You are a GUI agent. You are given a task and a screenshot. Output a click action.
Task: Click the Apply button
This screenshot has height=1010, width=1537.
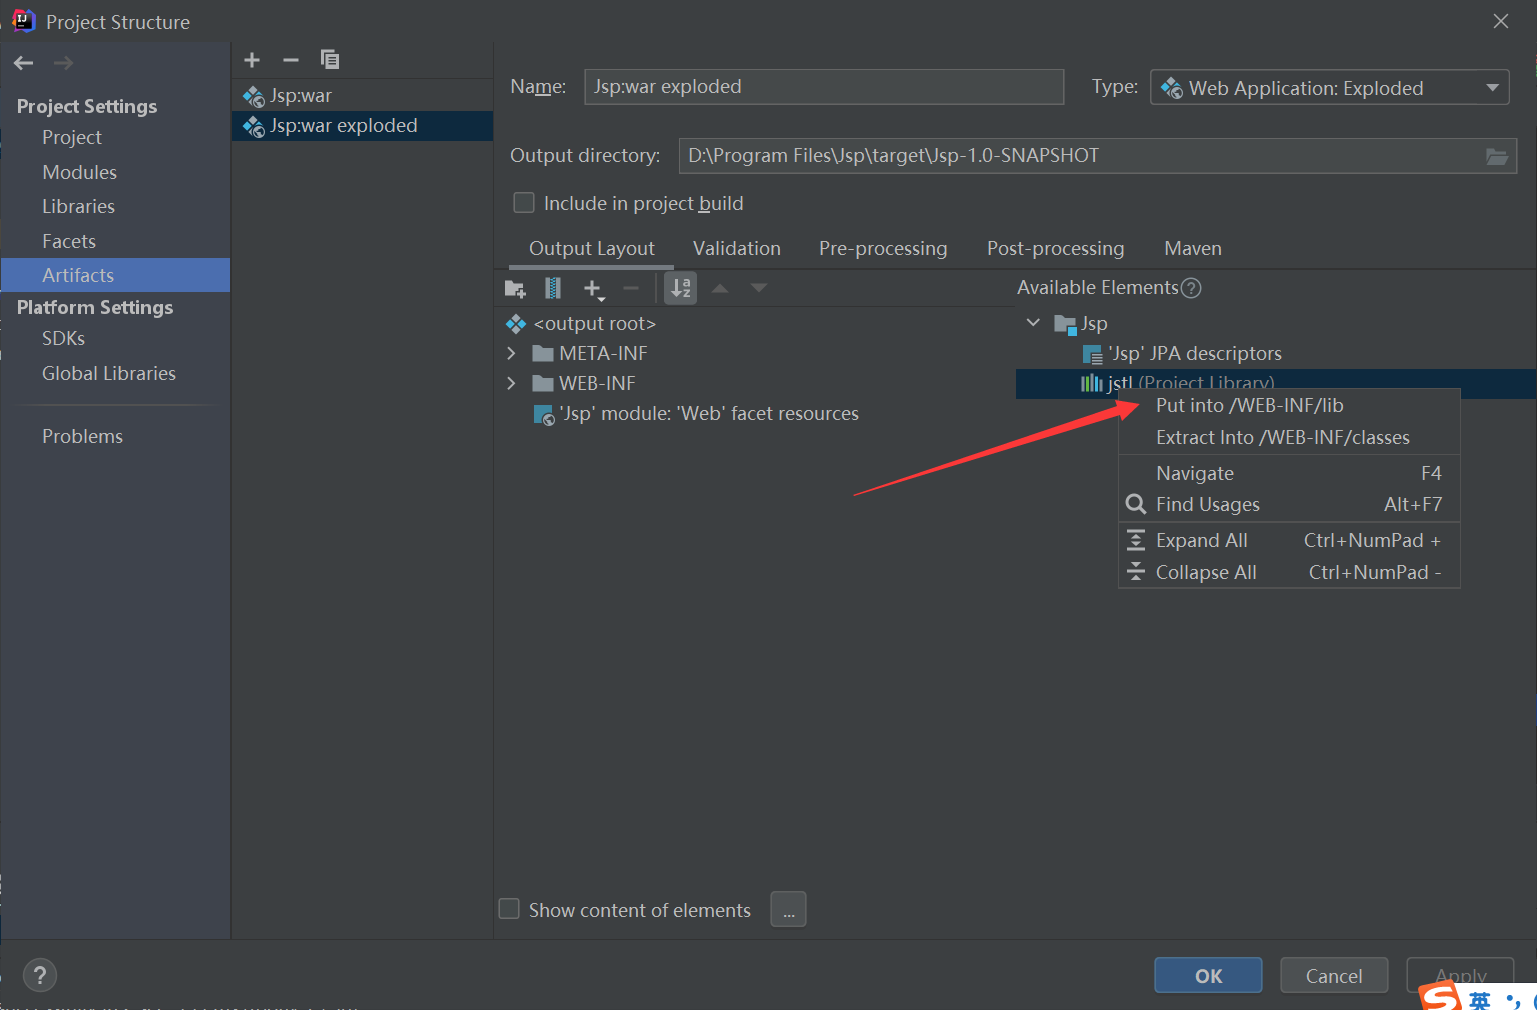pos(1460,976)
